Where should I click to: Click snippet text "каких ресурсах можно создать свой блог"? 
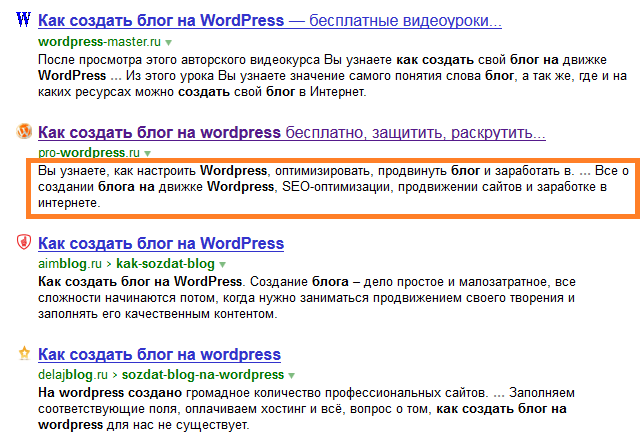point(166,92)
